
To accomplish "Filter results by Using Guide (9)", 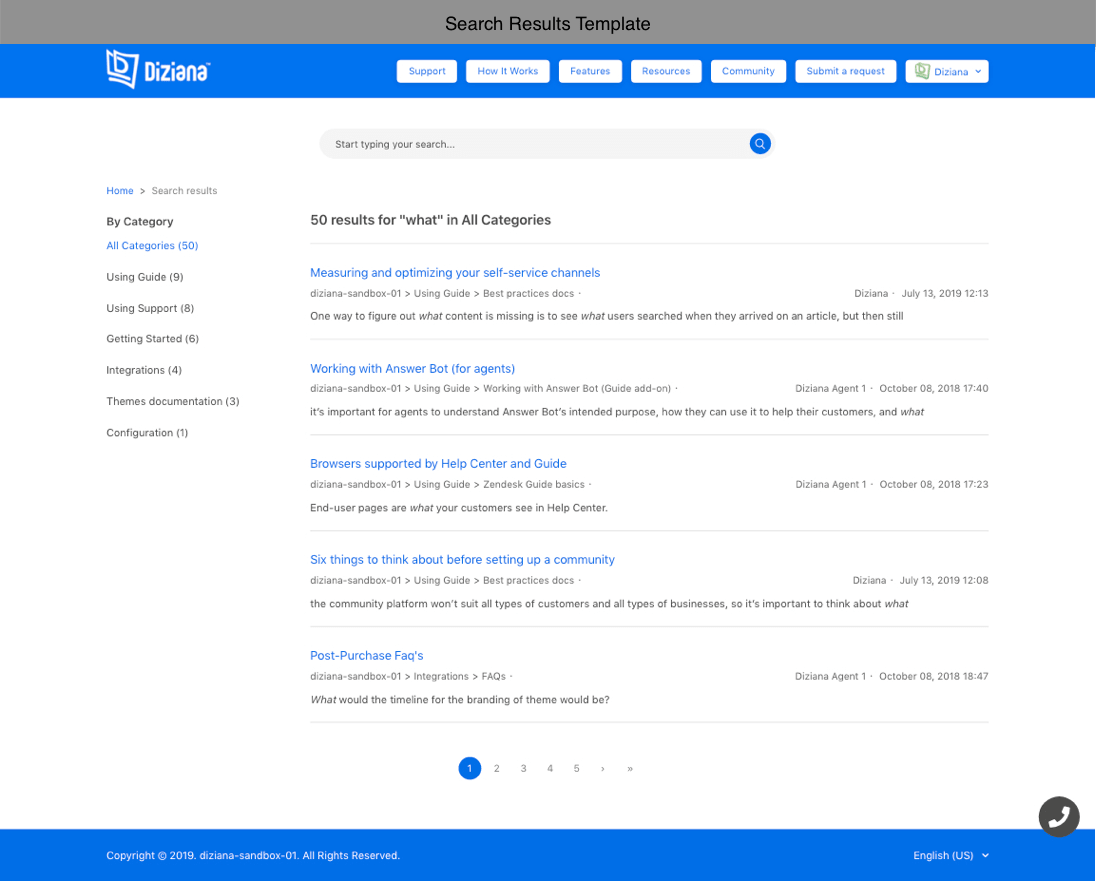I will 145,277.
